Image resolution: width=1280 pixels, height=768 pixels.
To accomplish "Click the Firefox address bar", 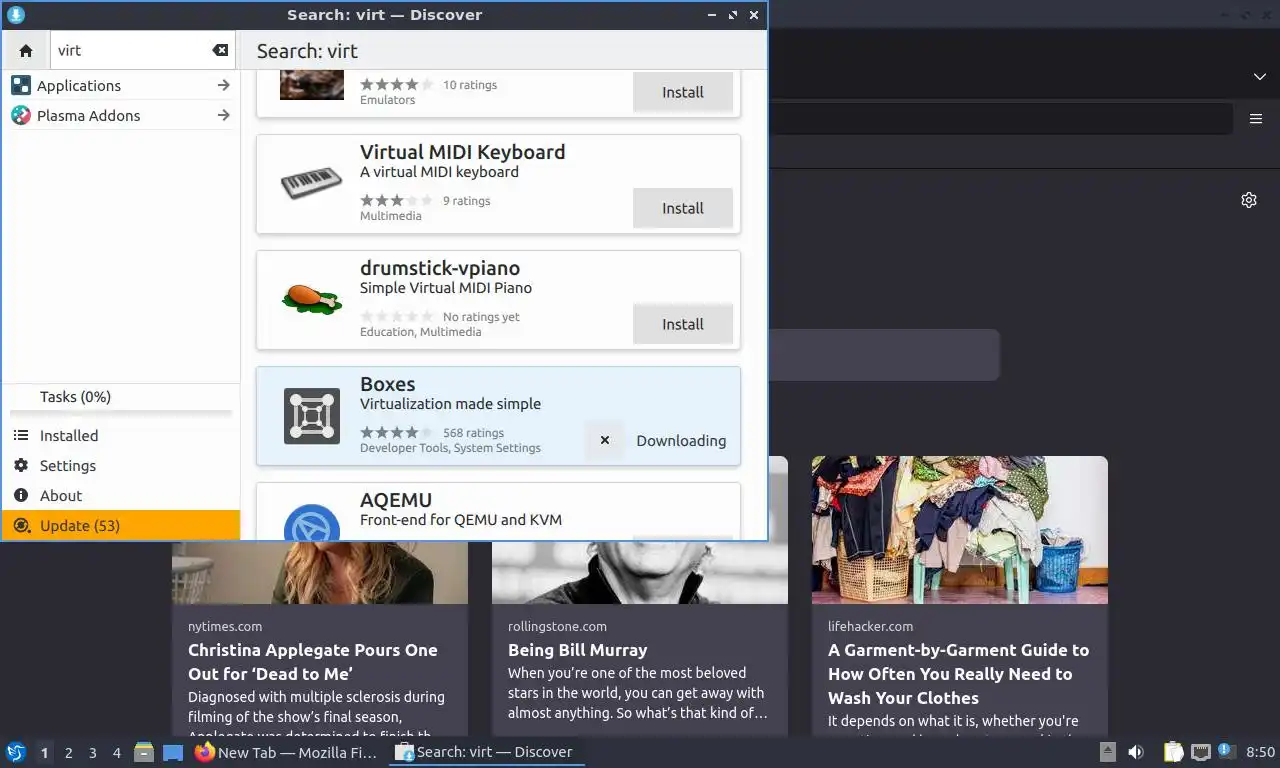I will pyautogui.click(x=1000, y=119).
